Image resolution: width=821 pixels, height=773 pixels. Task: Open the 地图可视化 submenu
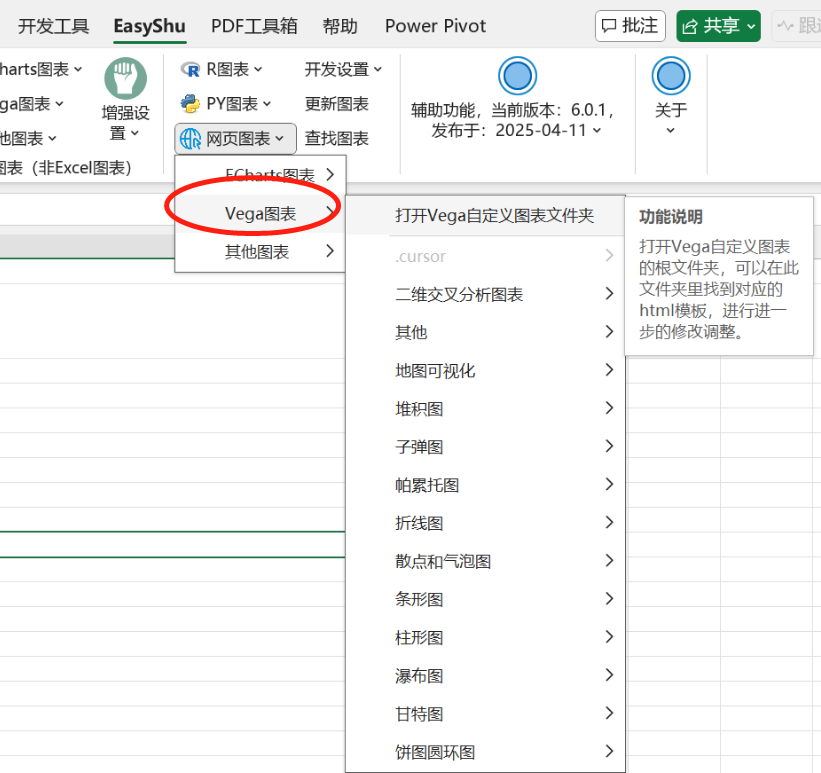tap(485, 370)
